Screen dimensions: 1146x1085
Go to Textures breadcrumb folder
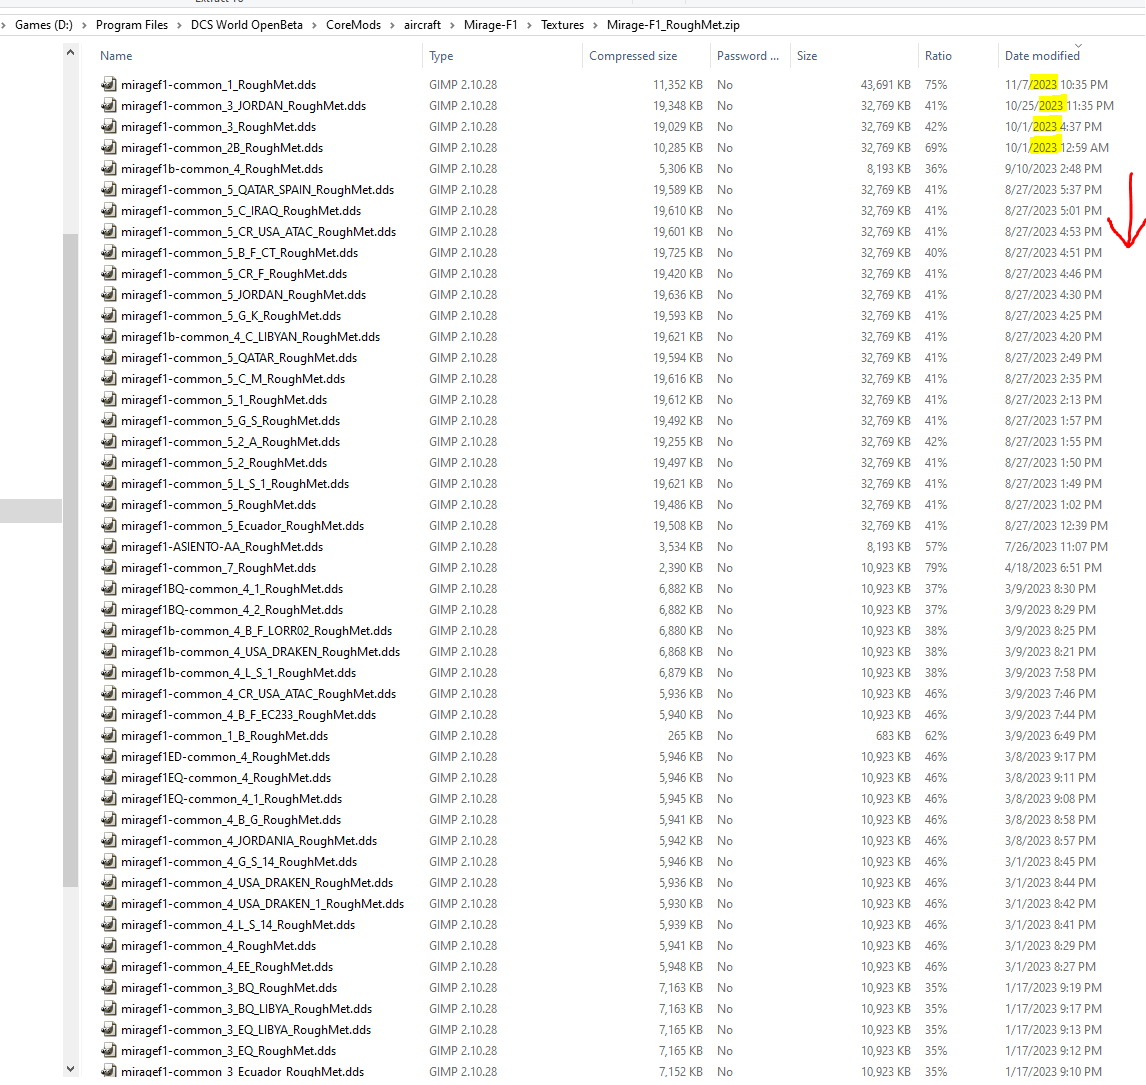click(562, 25)
